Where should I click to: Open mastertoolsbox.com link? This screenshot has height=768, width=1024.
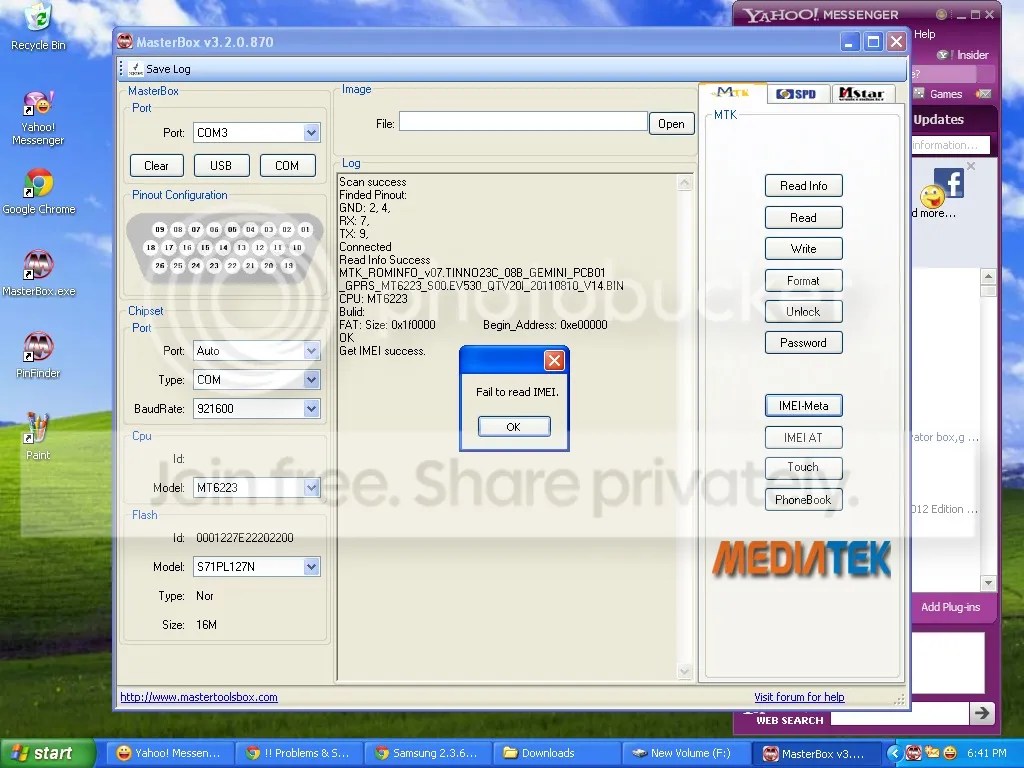pos(199,697)
